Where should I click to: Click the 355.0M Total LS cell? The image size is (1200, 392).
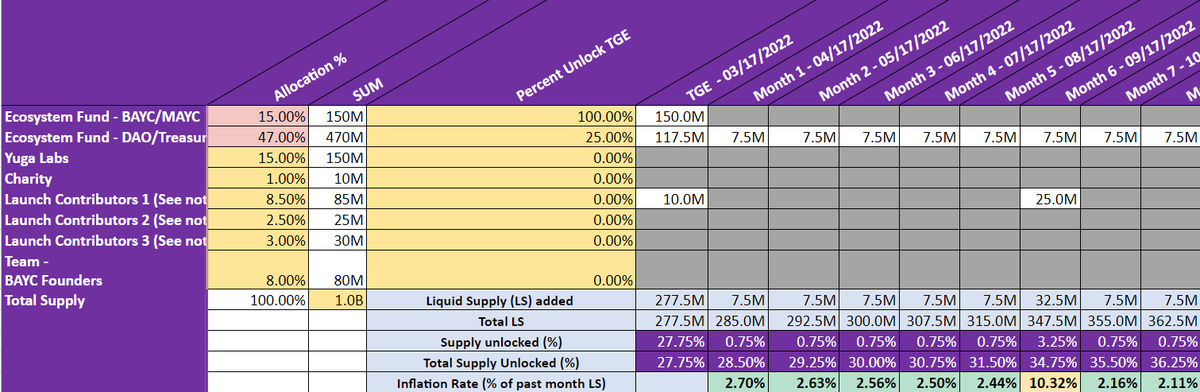pyautogui.click(x=1112, y=321)
